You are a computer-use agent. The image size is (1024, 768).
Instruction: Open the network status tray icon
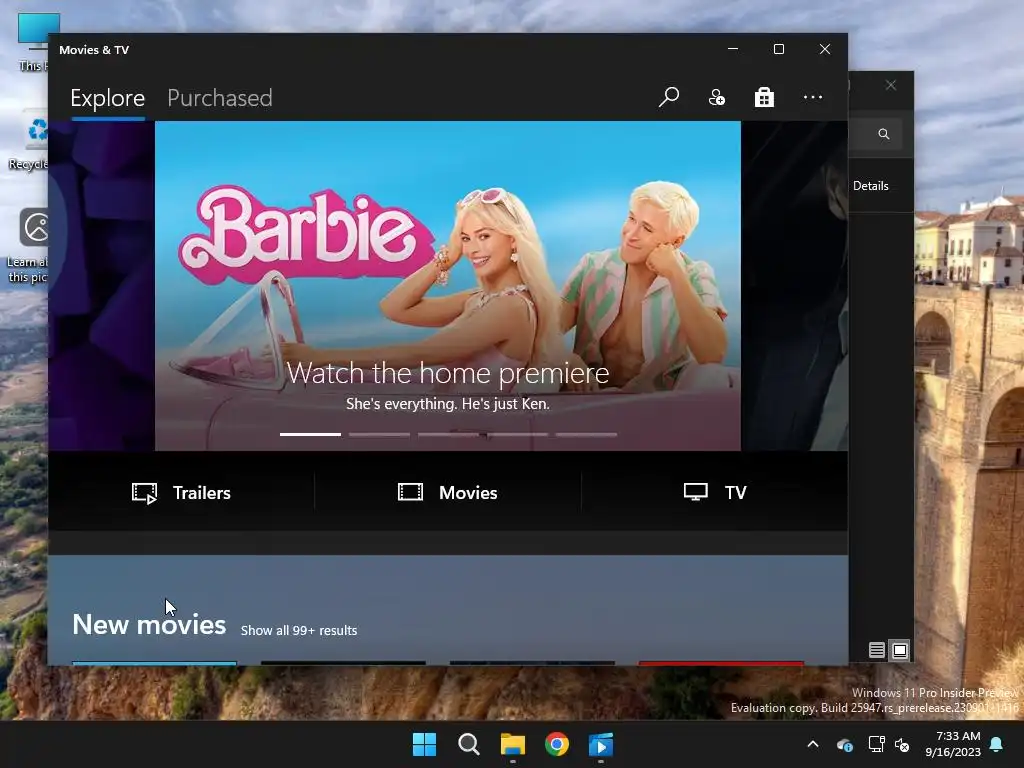click(876, 744)
